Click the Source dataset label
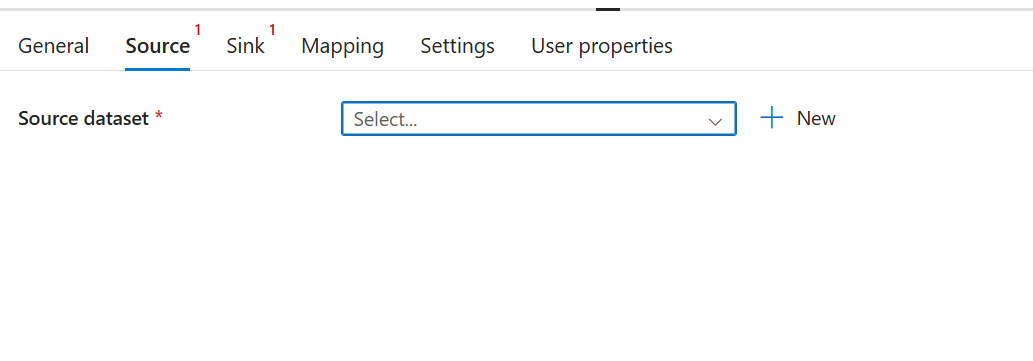Image resolution: width=1033 pixels, height=361 pixels. [84, 119]
